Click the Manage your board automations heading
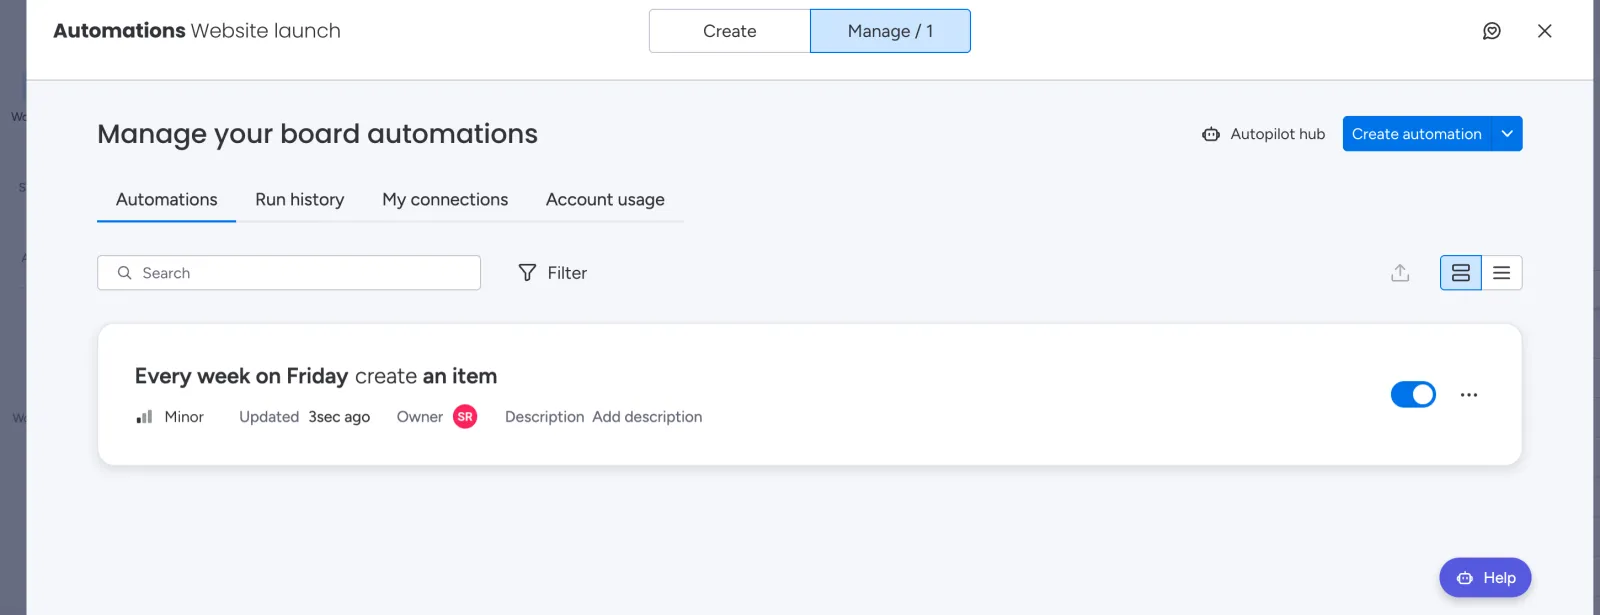 [x=317, y=134]
